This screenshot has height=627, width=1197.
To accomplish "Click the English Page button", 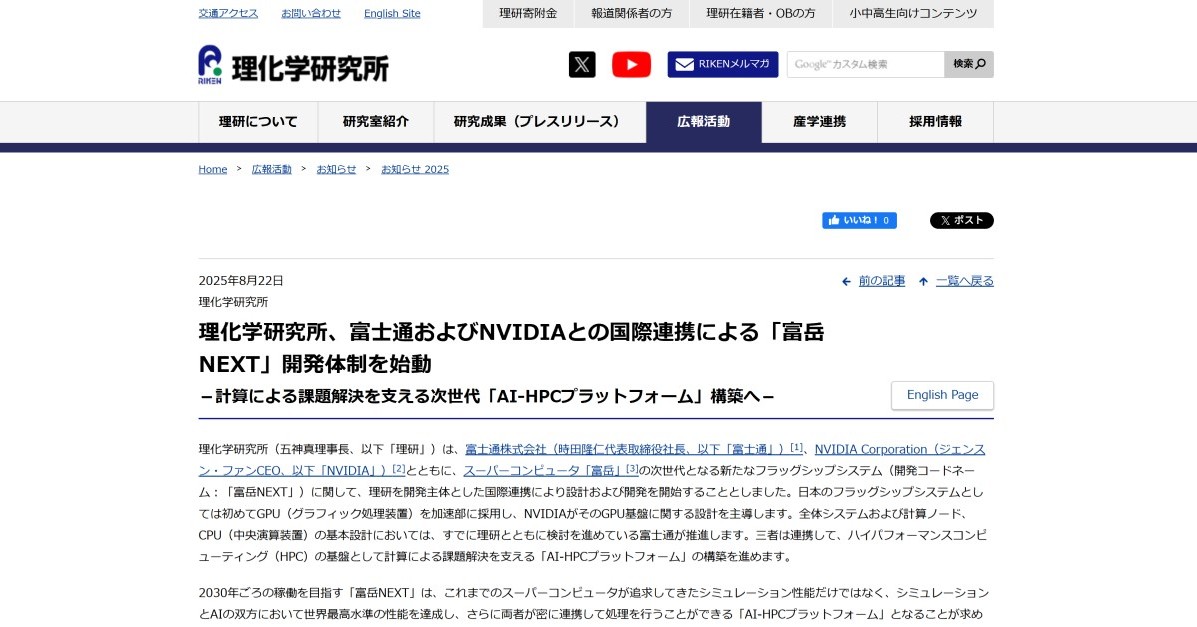I will point(941,395).
